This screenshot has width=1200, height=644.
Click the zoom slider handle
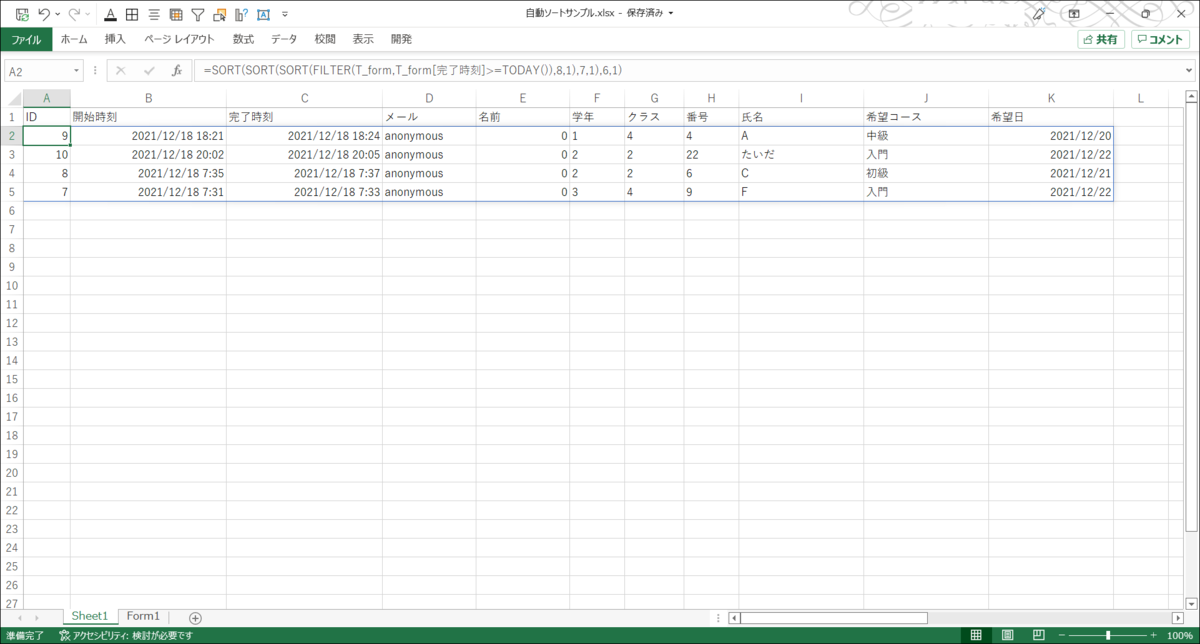(x=1107, y=635)
